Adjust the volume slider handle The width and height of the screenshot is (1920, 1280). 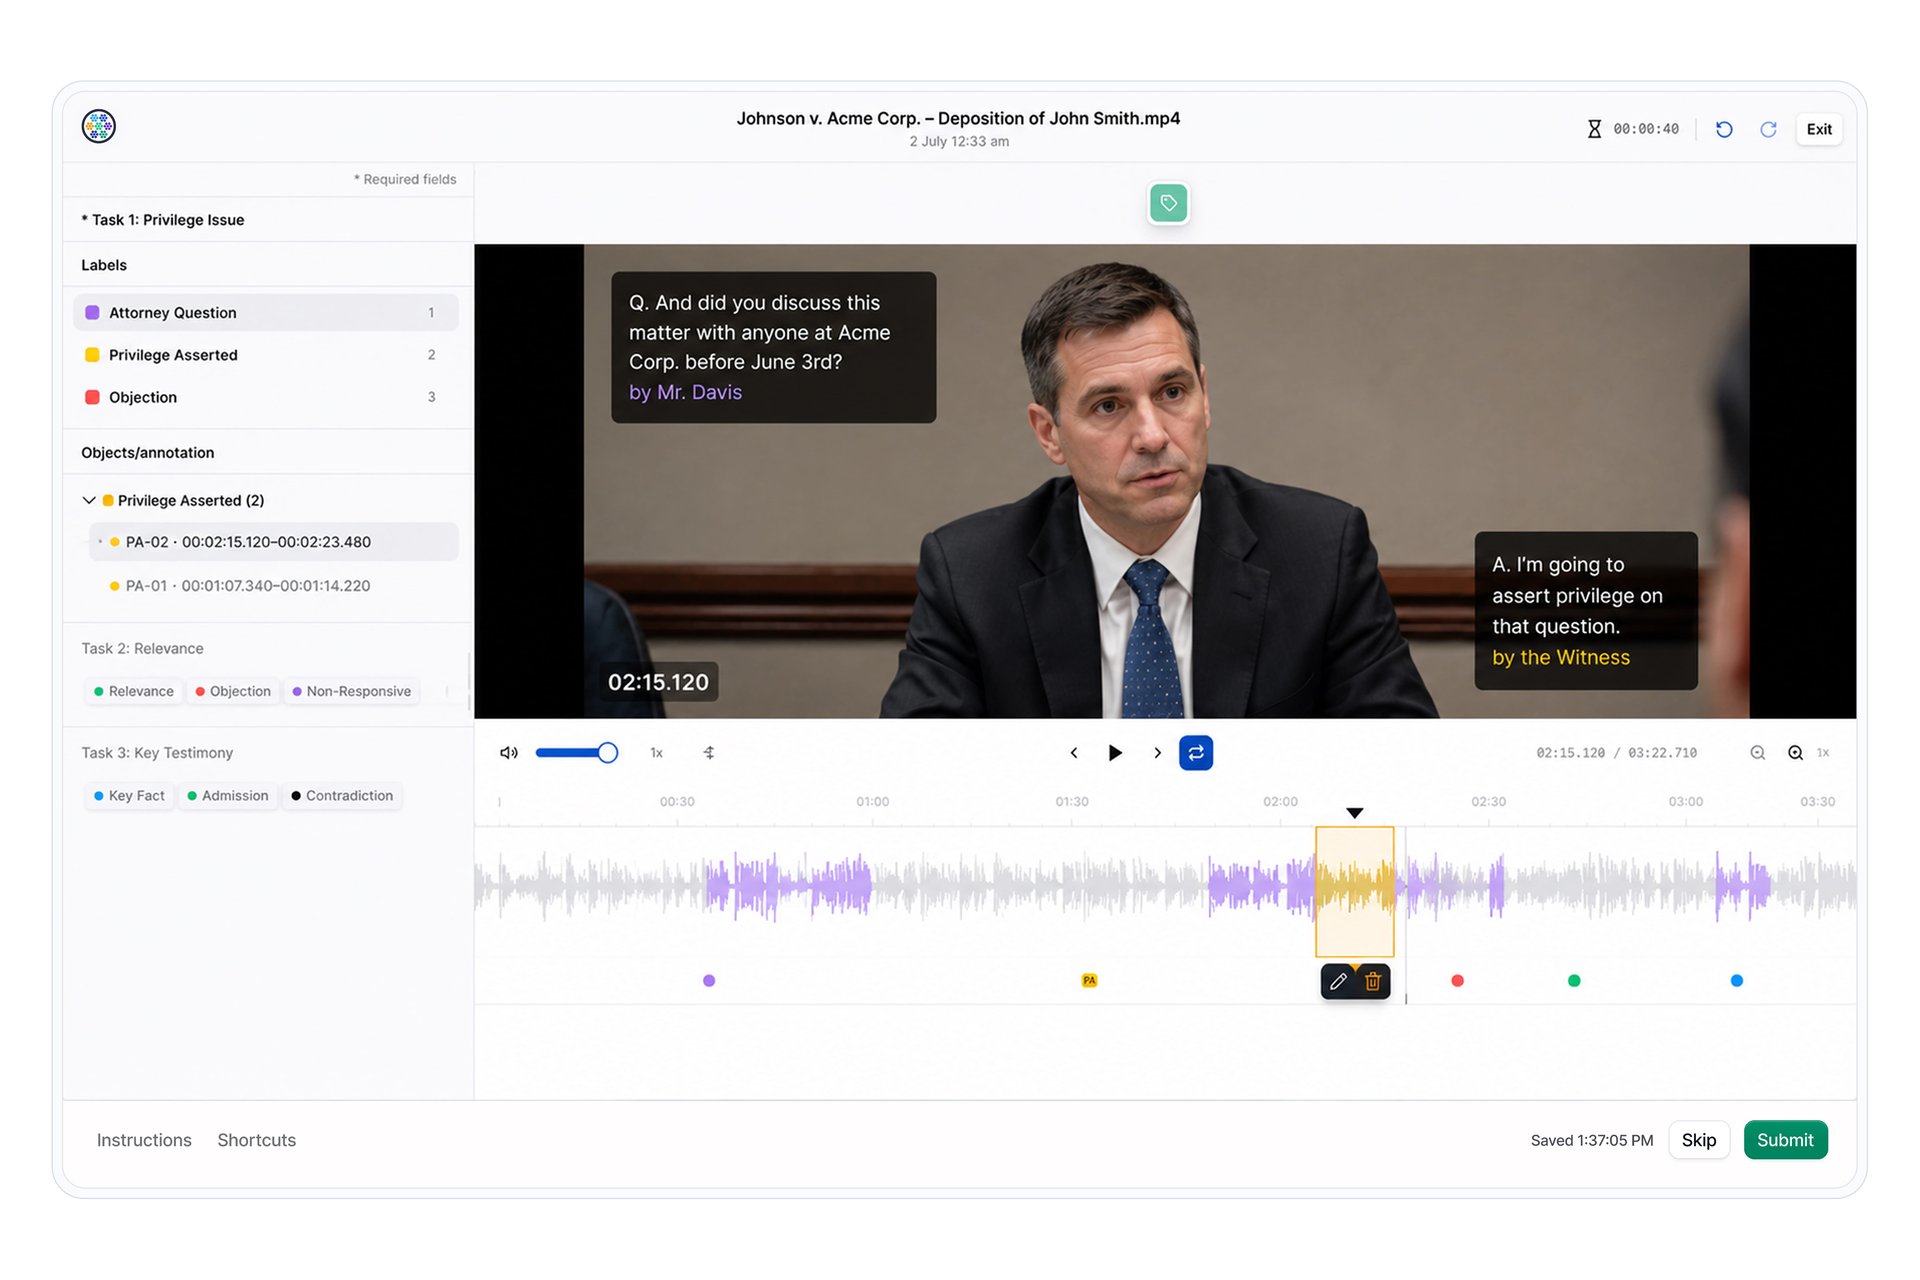(607, 753)
